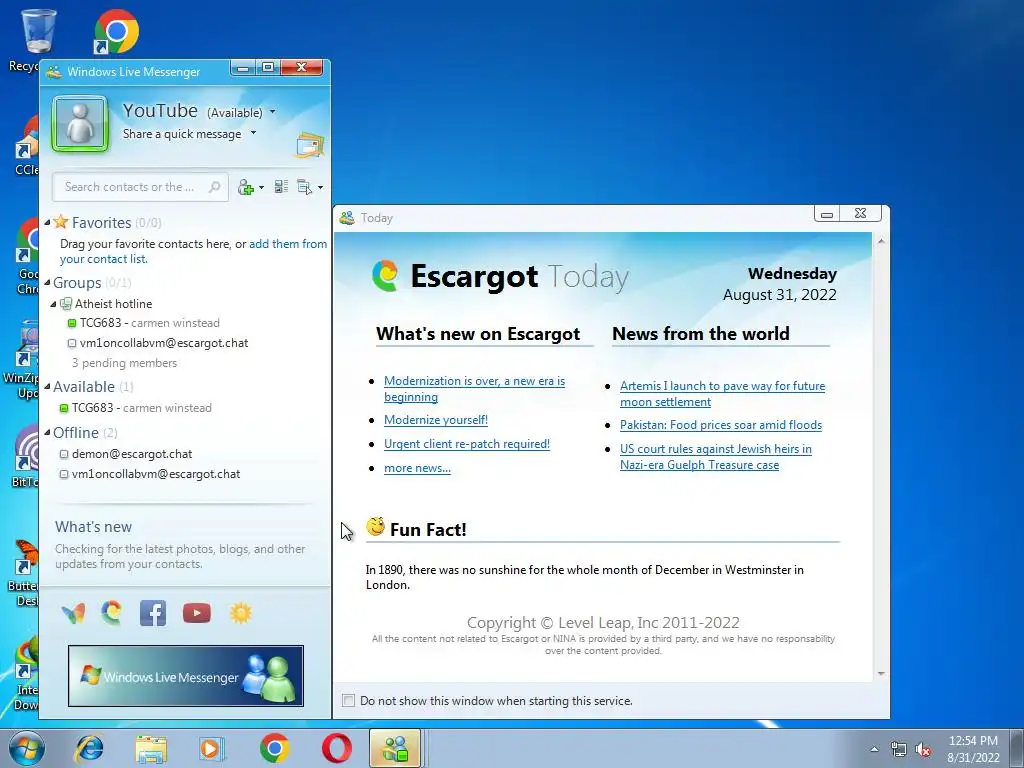
Task: Select vm1oncollabvm@escargot.chat under Atheist hotline
Action: pos(157,344)
